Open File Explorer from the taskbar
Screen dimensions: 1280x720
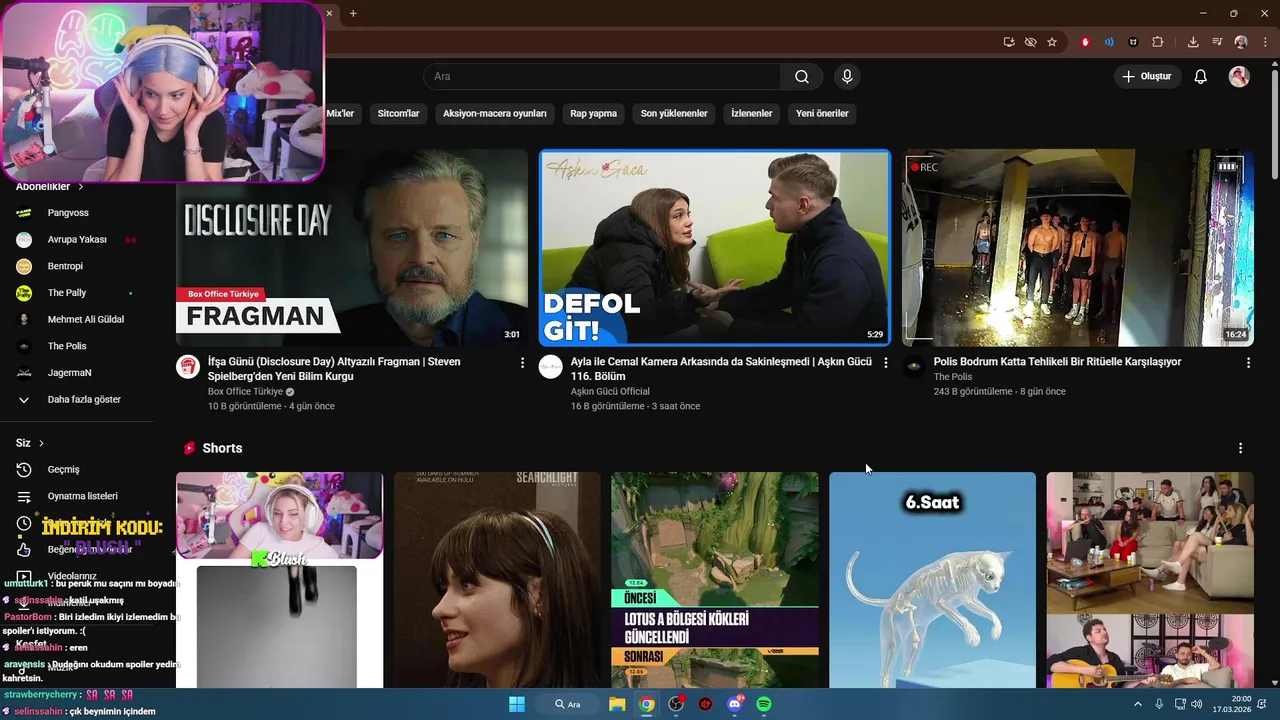(617, 704)
